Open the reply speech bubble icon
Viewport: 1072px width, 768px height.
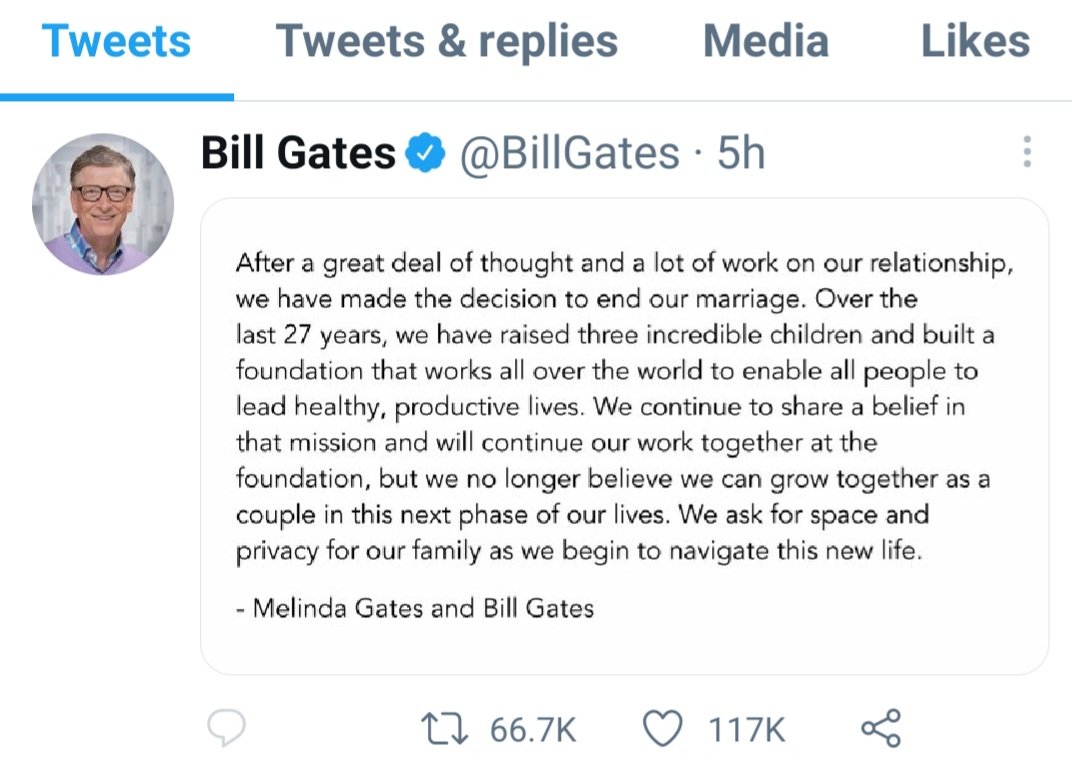226,728
